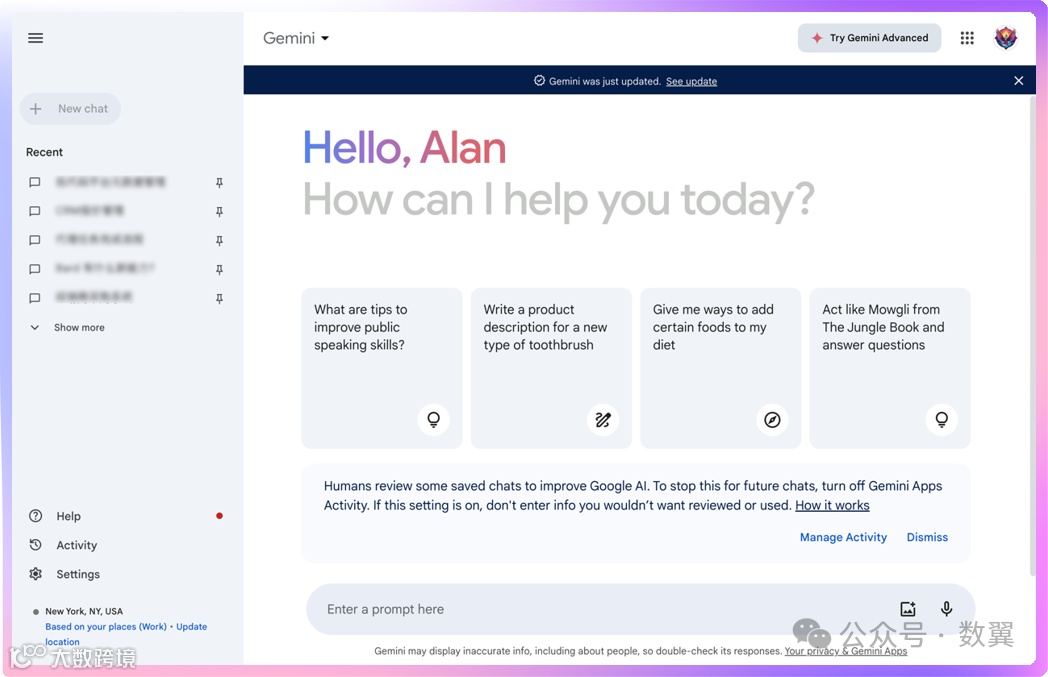1048x677 pixels.
Task: Open the Gemini model dropdown
Action: 296,38
